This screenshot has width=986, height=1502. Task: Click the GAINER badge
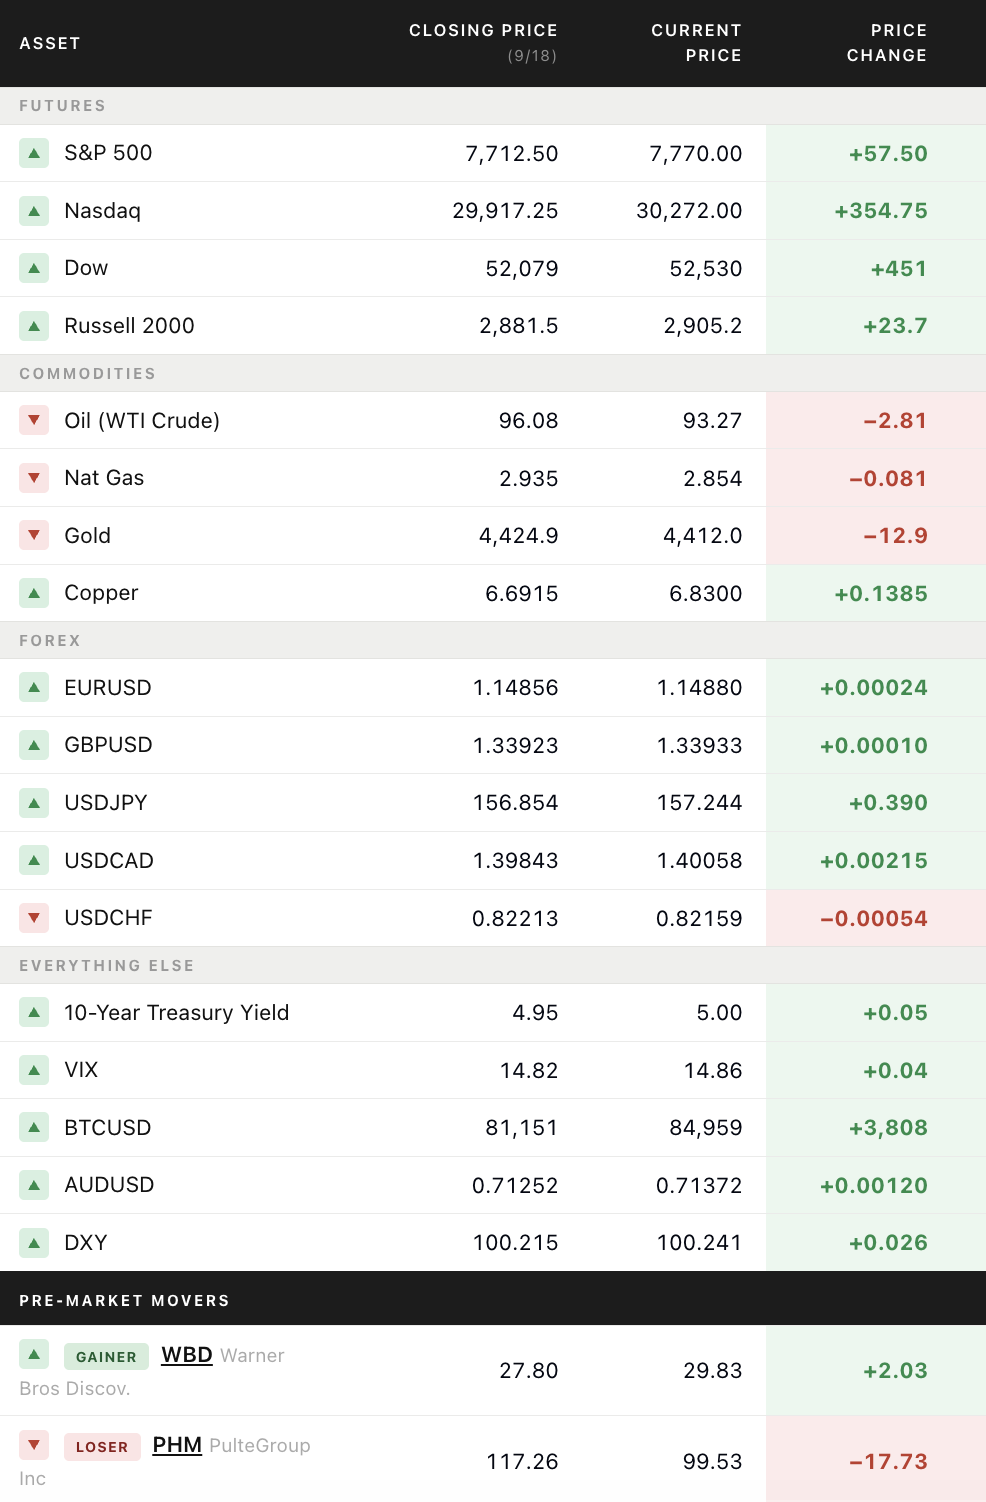coord(106,1357)
